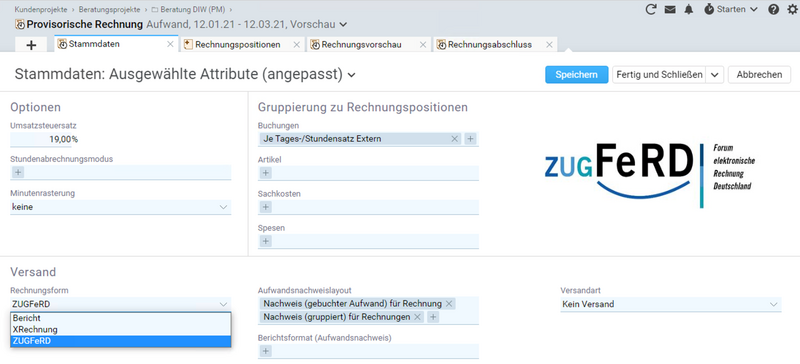
Task: Click the stopwatch icon next to Starten
Action: pyautogui.click(x=709, y=9)
